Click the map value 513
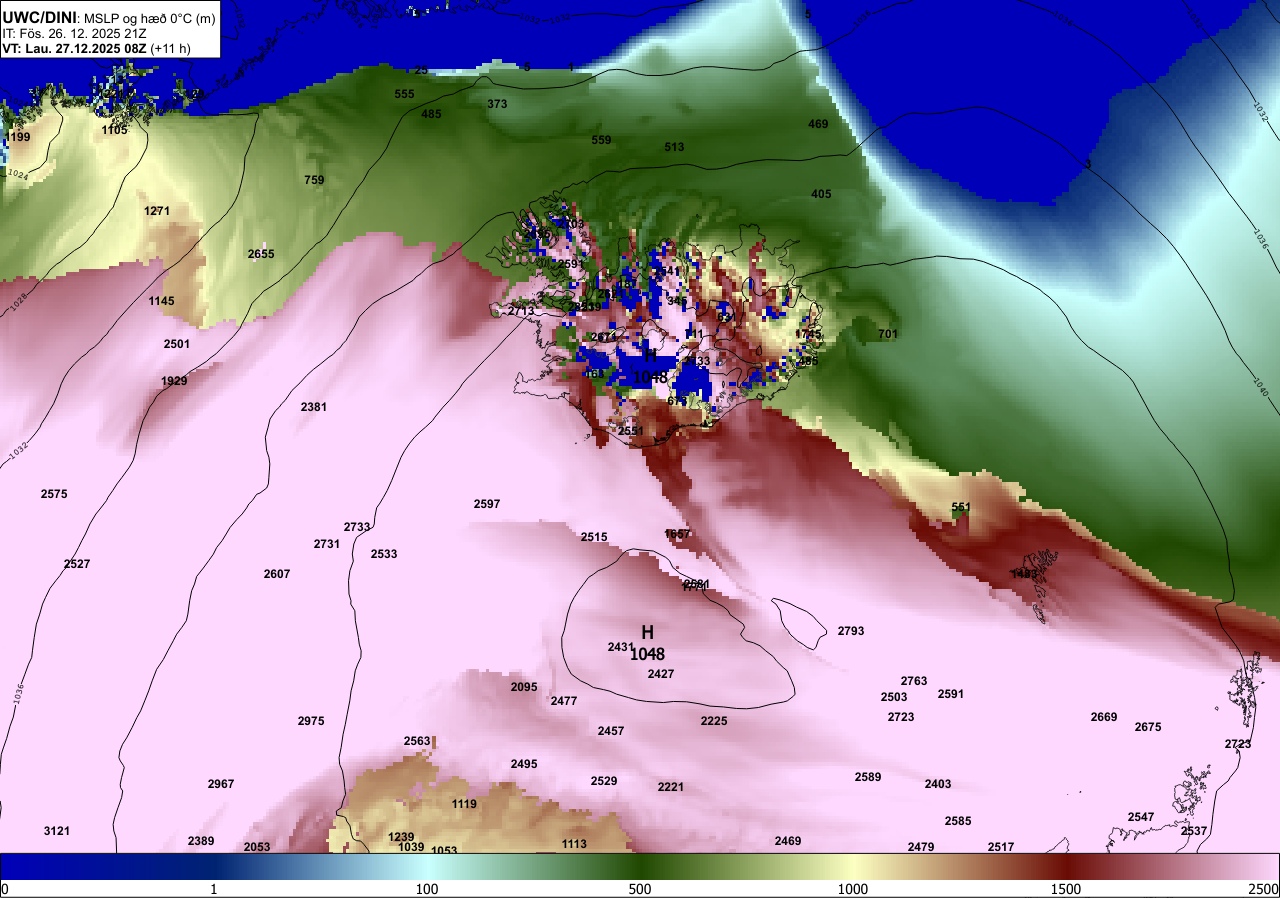 [x=674, y=147]
